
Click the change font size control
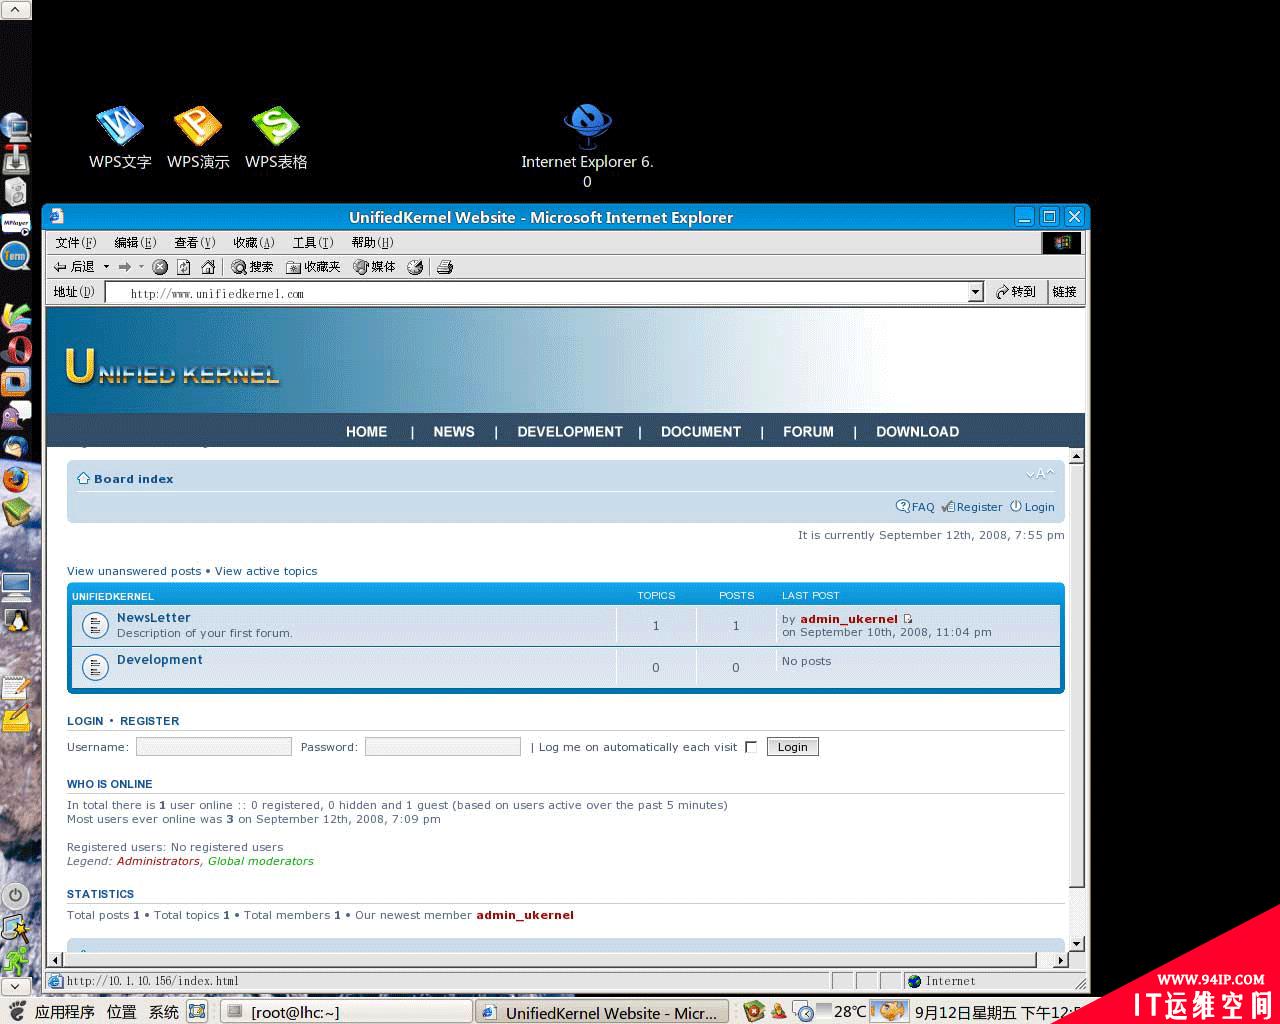pyautogui.click(x=1040, y=474)
